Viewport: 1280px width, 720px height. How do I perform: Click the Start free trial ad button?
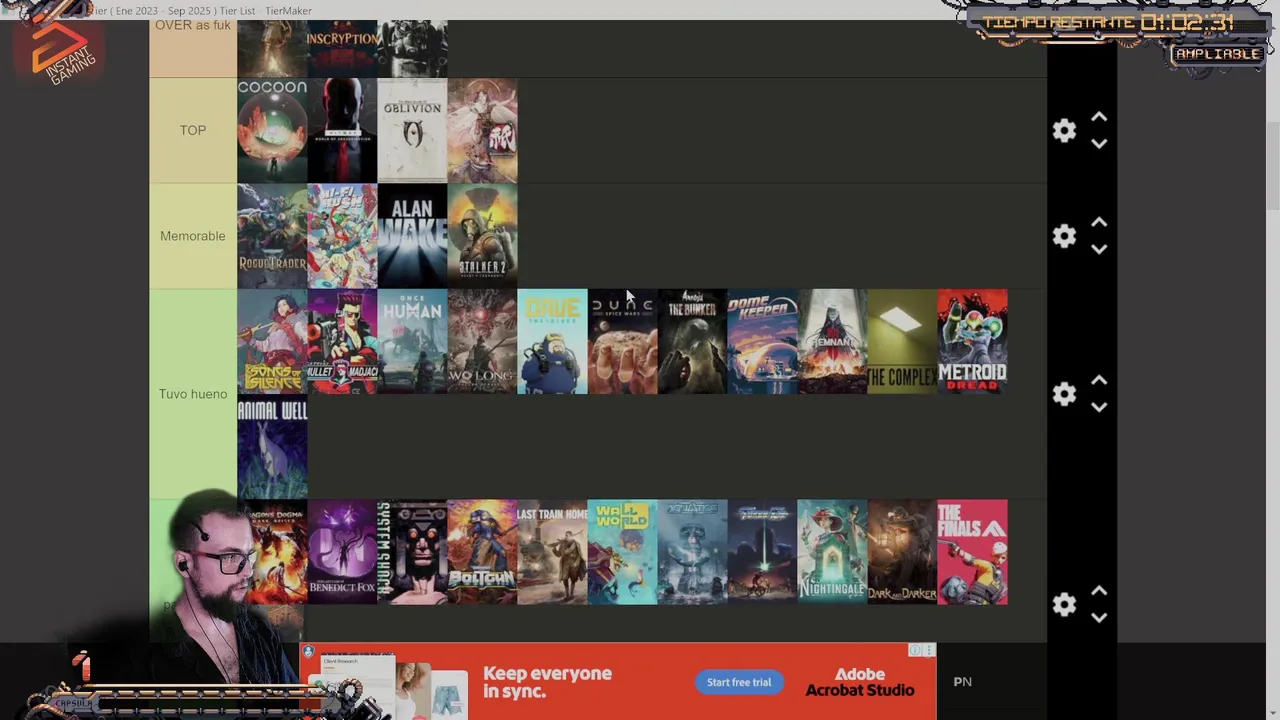tap(739, 682)
